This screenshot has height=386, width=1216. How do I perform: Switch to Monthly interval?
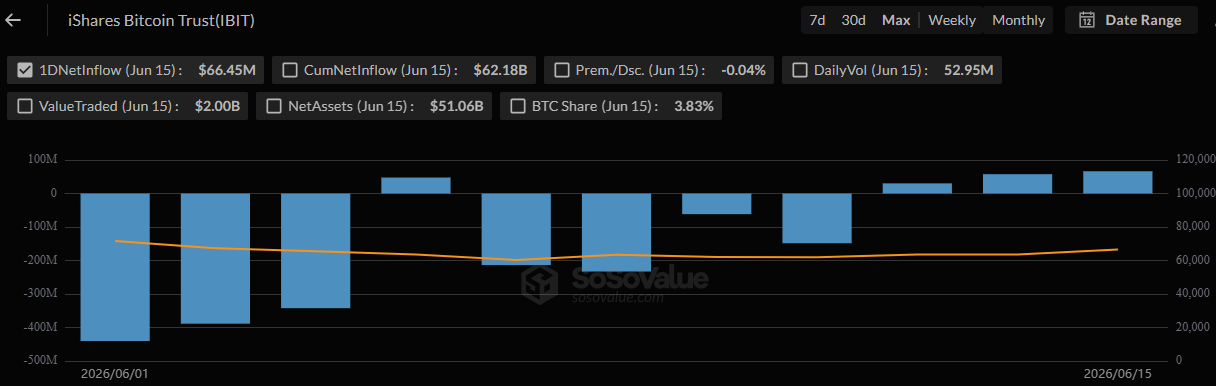click(x=1018, y=20)
